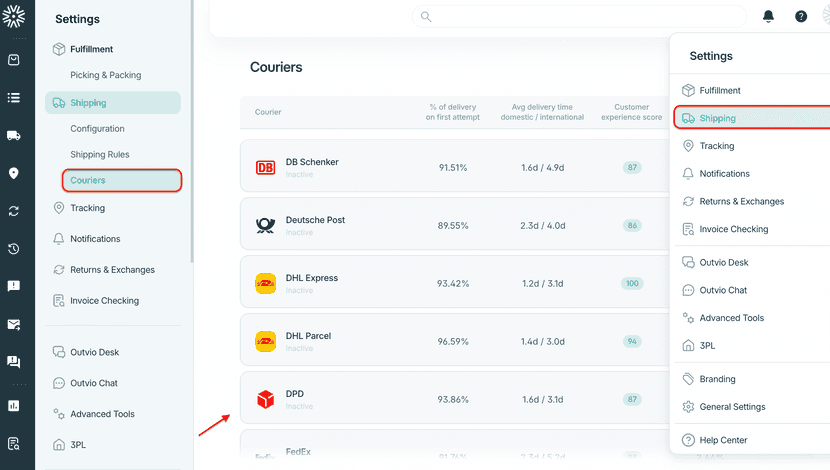
Task: Open Help Center from settings popup
Action: tap(723, 440)
